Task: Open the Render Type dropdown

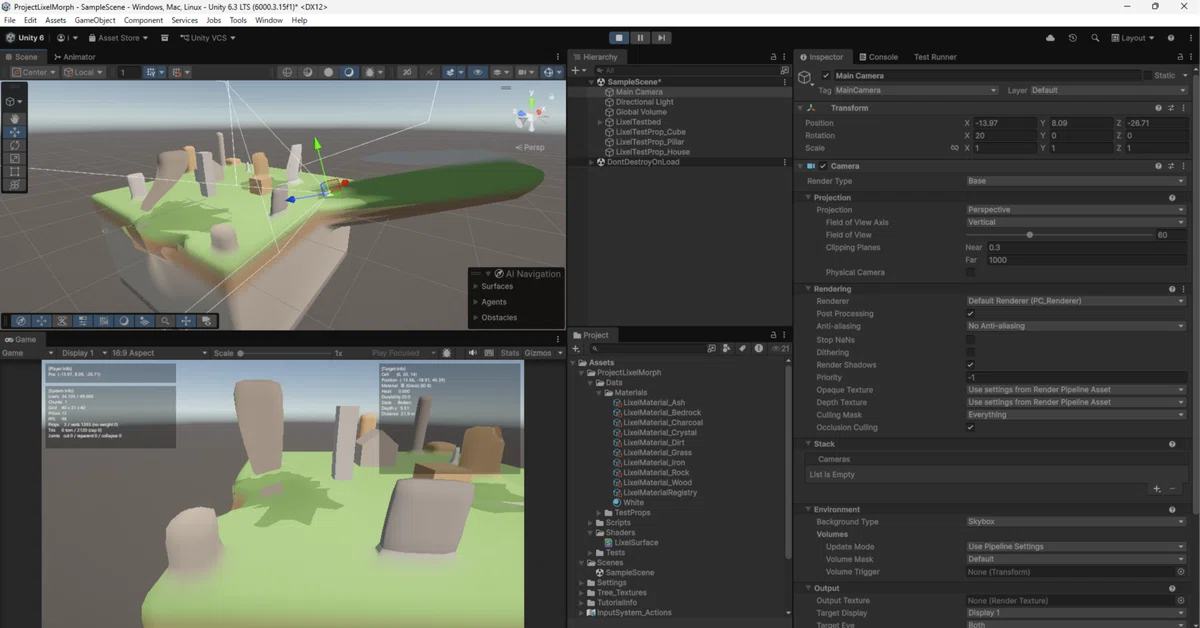Action: 1077,181
